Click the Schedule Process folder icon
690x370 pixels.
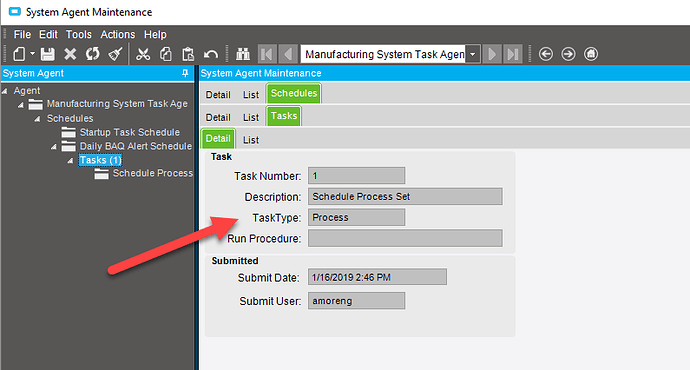(x=101, y=174)
